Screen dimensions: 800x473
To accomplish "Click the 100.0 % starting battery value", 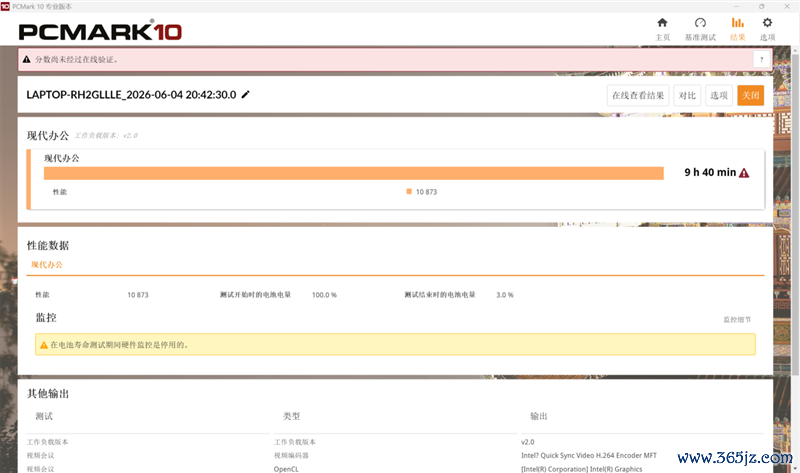I will tap(324, 295).
